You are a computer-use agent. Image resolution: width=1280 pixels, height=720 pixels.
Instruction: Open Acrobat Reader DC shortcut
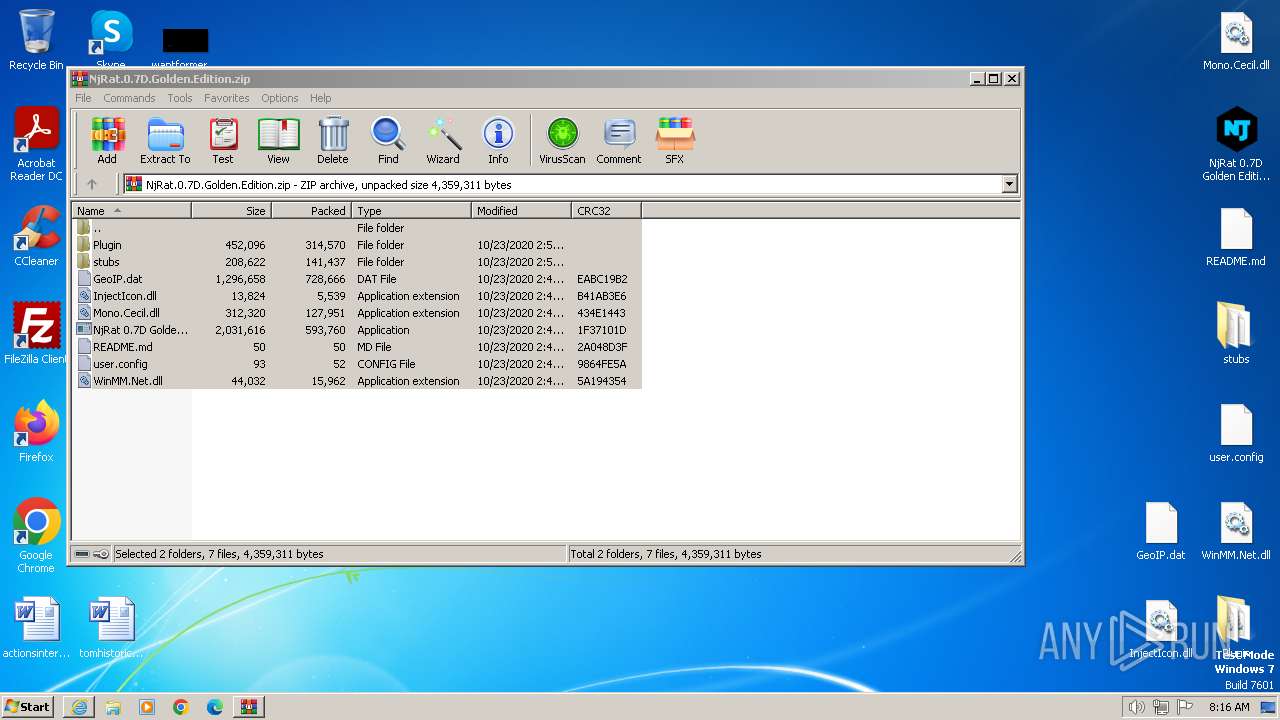click(36, 144)
